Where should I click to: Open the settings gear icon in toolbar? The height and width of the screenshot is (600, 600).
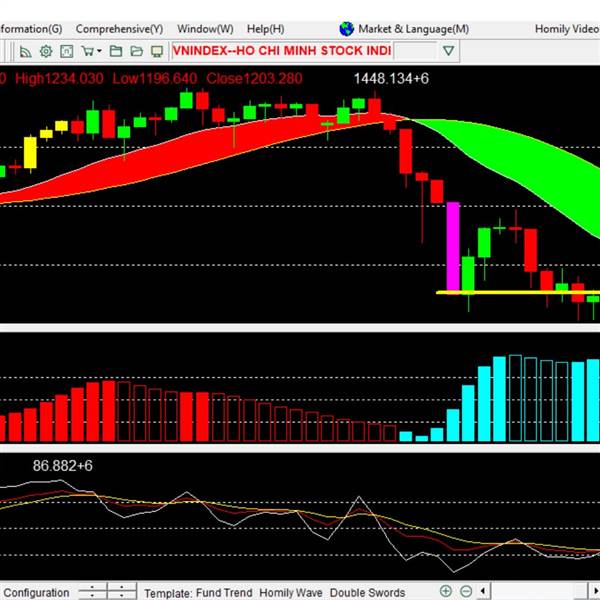[x=46, y=51]
